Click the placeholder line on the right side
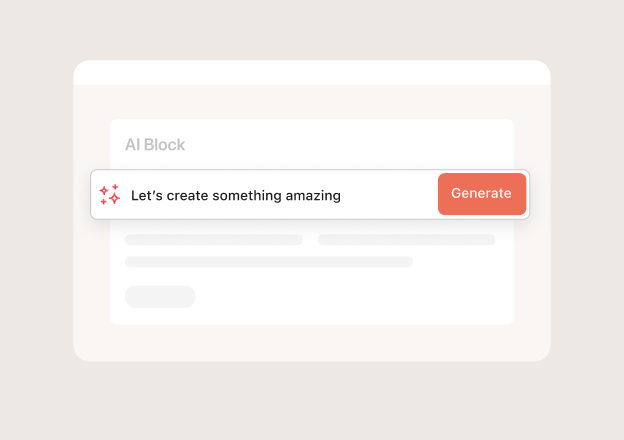624x440 pixels. (x=406, y=240)
